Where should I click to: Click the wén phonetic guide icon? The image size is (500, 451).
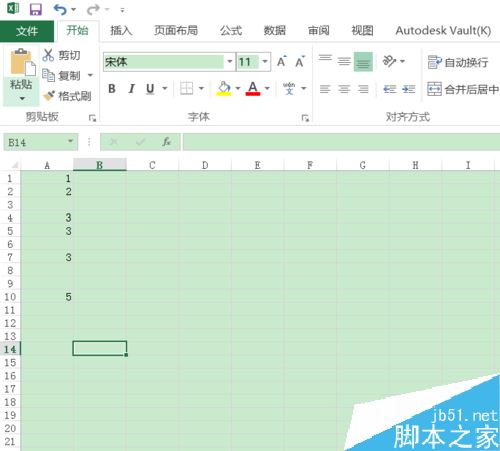pos(289,89)
